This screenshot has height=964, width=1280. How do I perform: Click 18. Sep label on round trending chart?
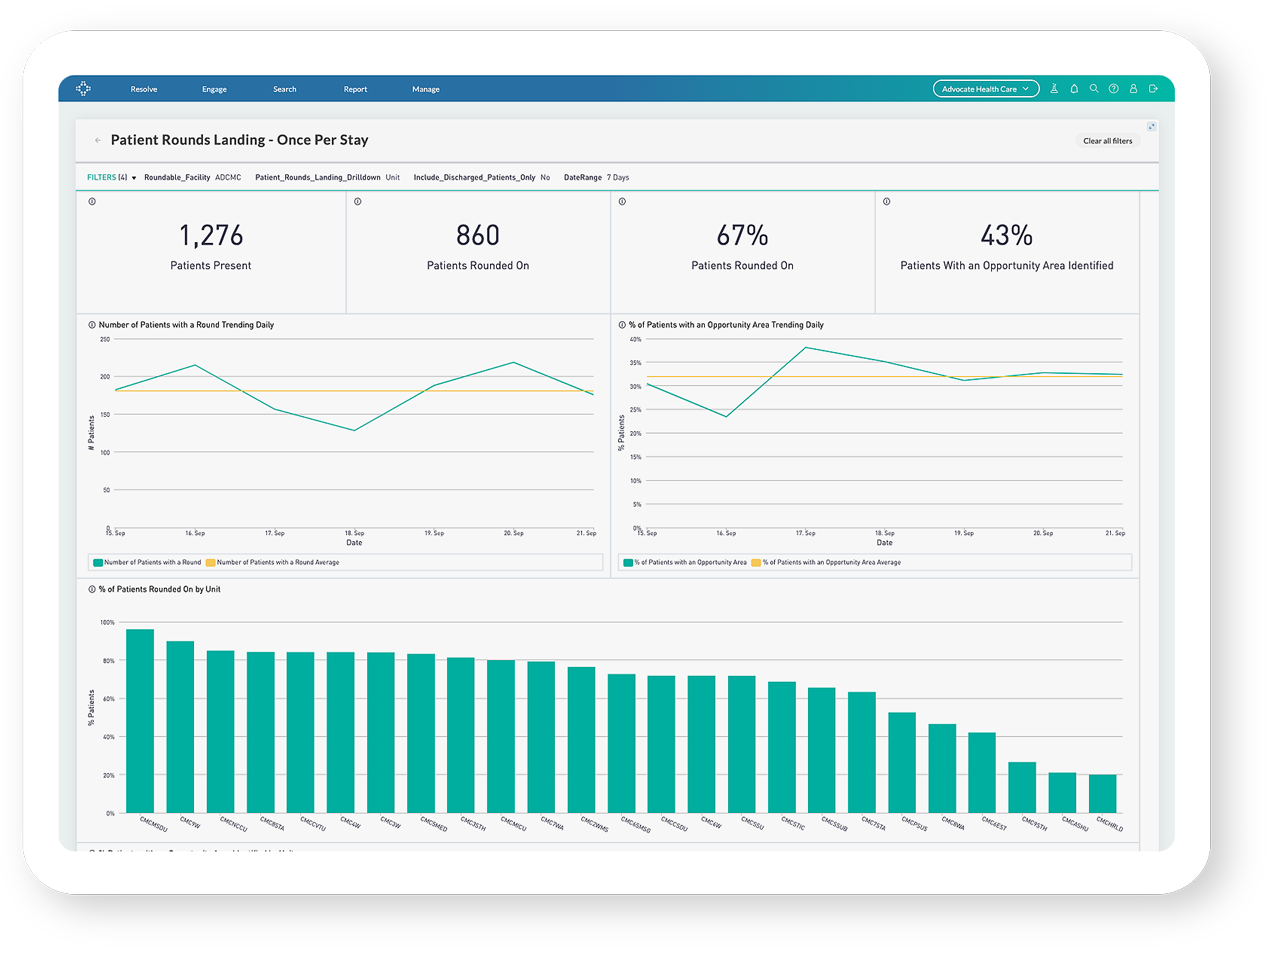354,534
